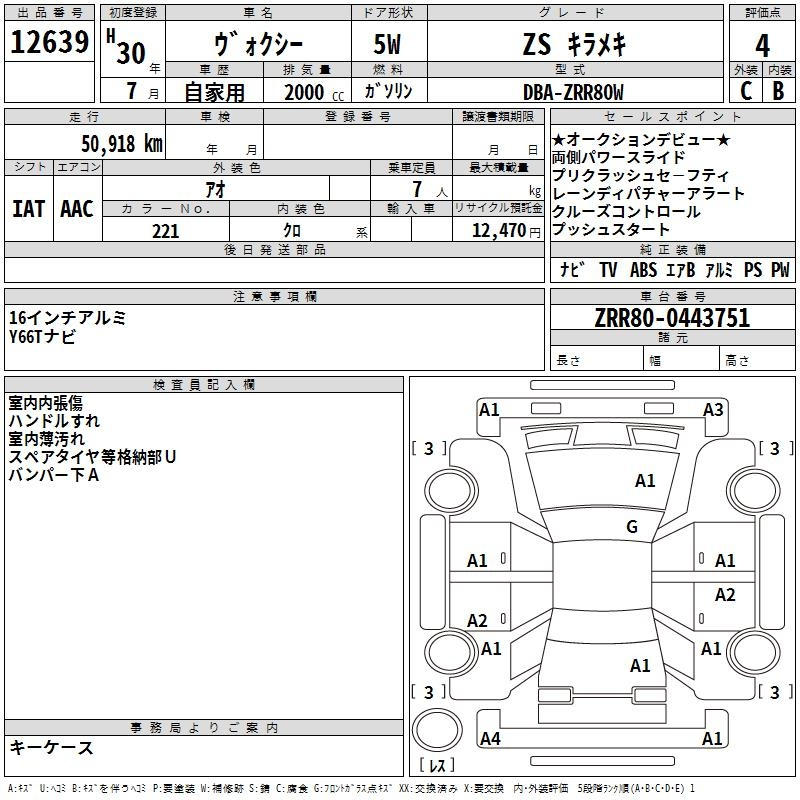
Task: Select the interior color クロ
Action: click(292, 231)
